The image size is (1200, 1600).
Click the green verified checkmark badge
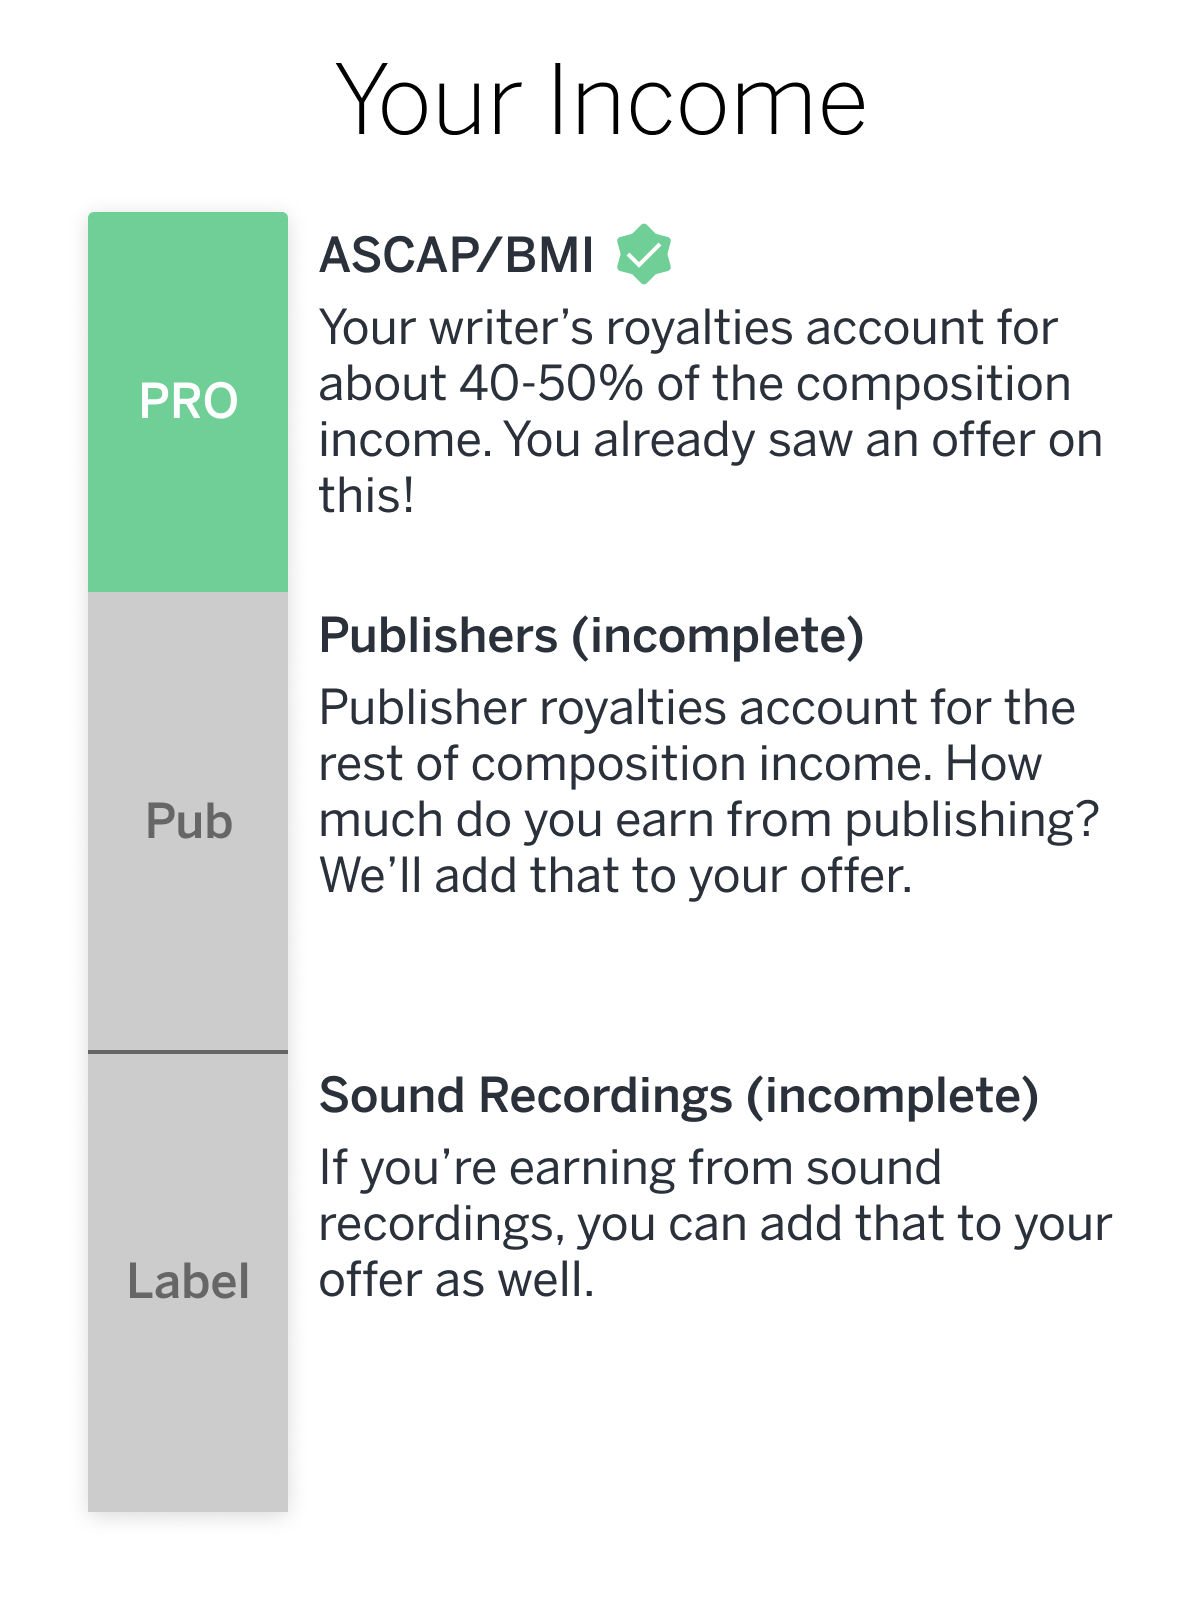click(x=643, y=254)
